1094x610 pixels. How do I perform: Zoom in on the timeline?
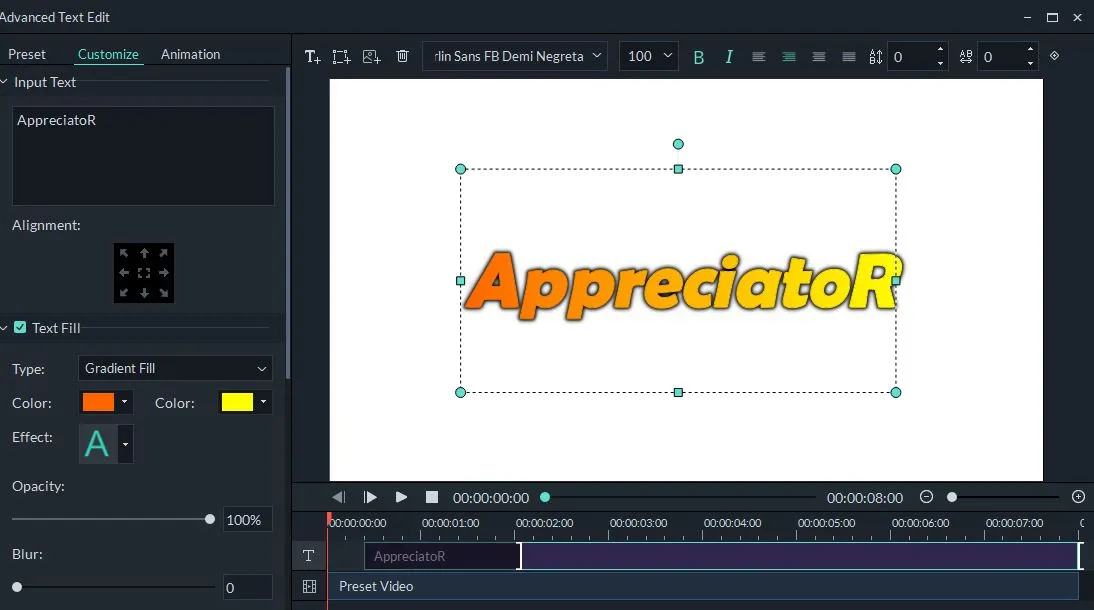pyautogui.click(x=1078, y=496)
